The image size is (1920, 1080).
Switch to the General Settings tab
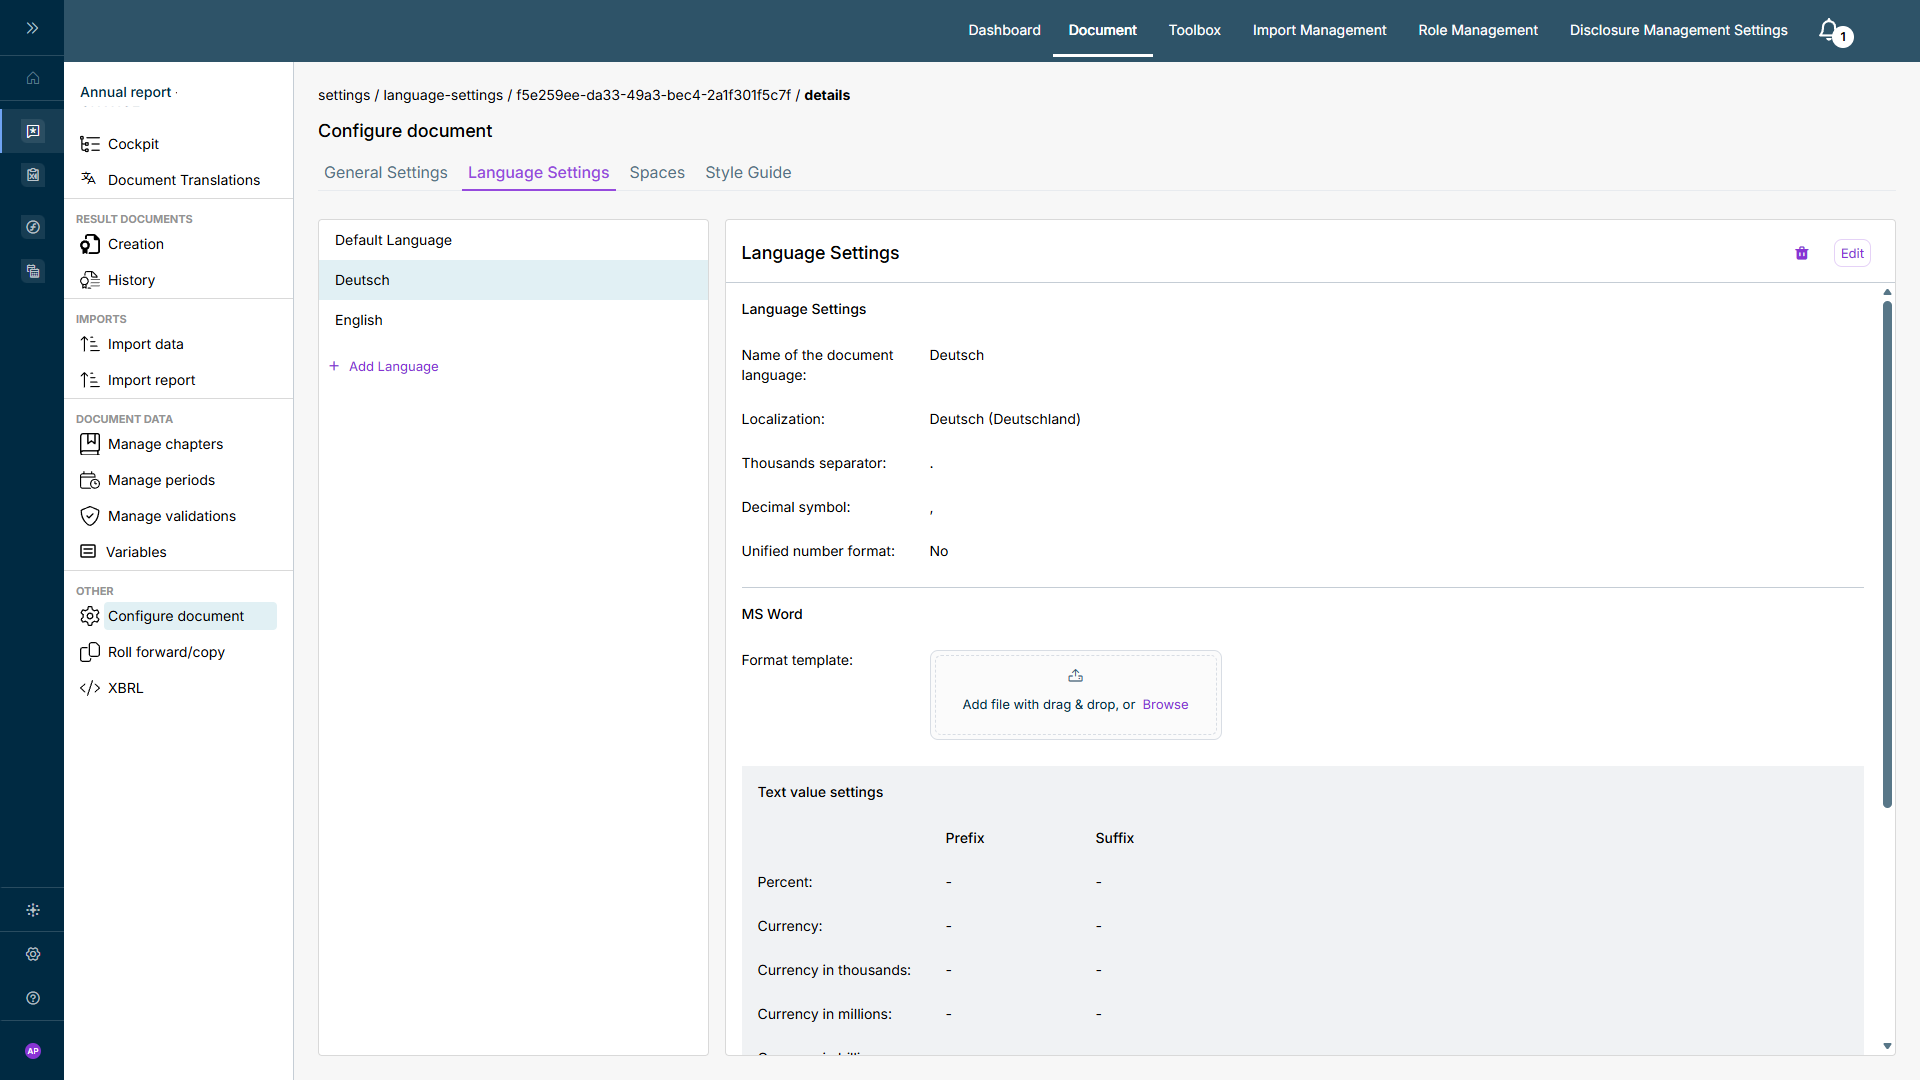pyautogui.click(x=385, y=172)
